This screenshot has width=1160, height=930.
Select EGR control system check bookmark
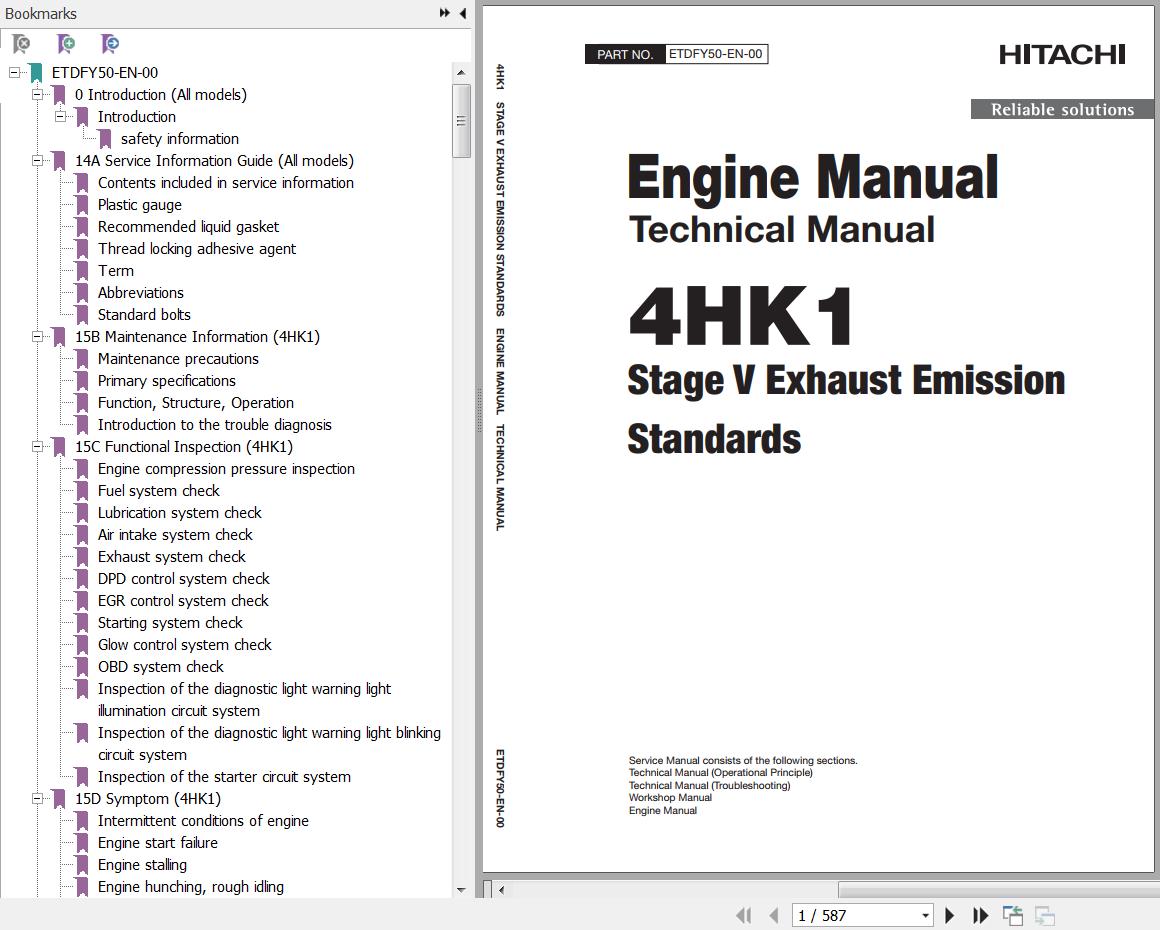pyautogui.click(x=183, y=601)
